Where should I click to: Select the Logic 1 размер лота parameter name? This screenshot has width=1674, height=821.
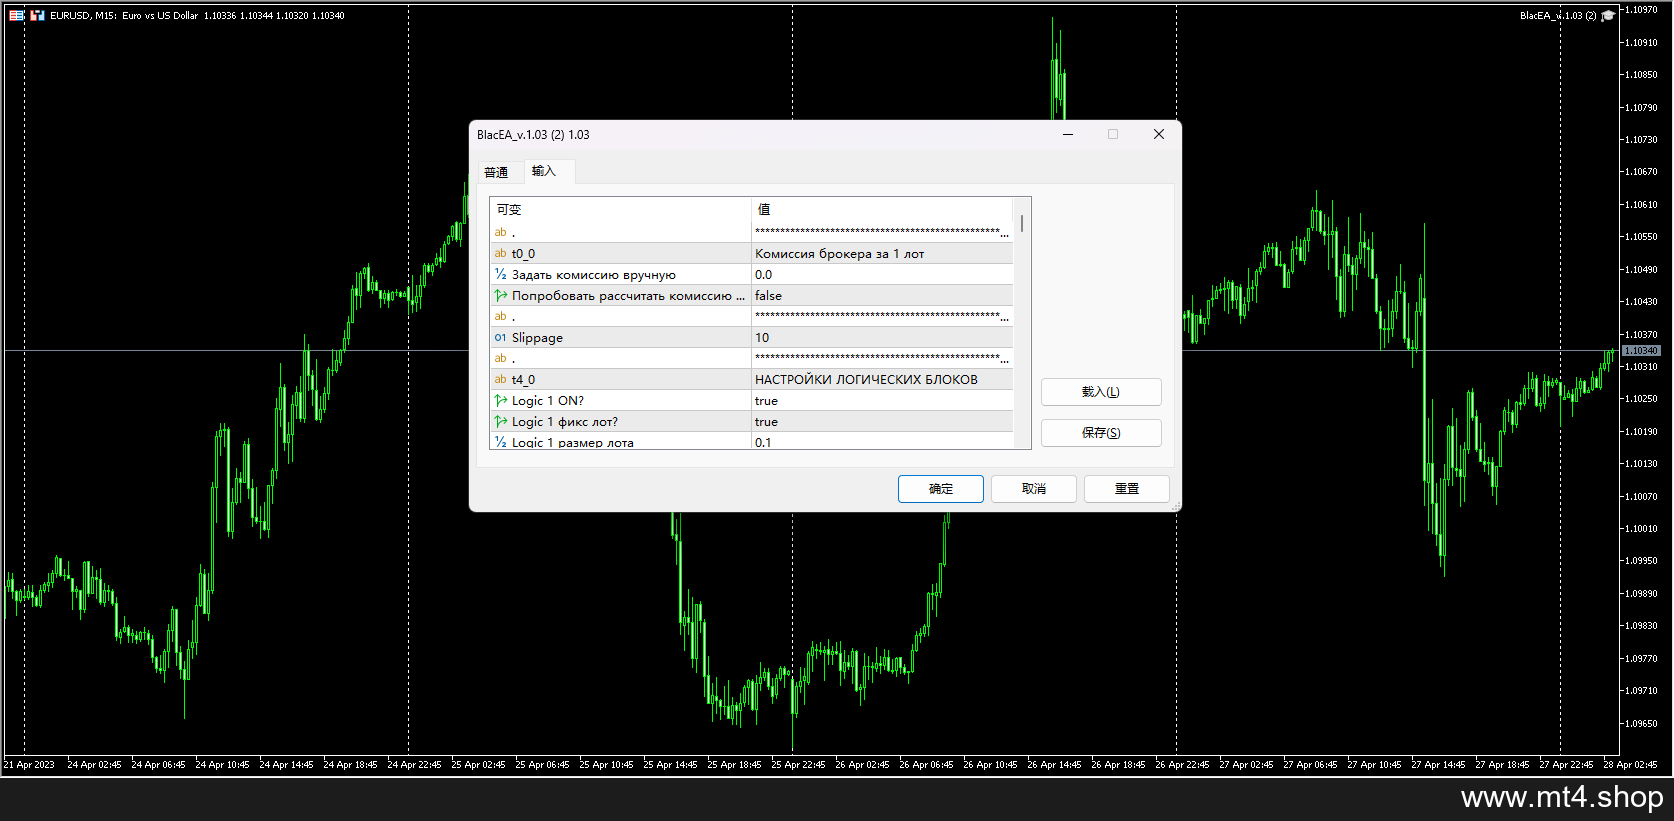click(573, 442)
